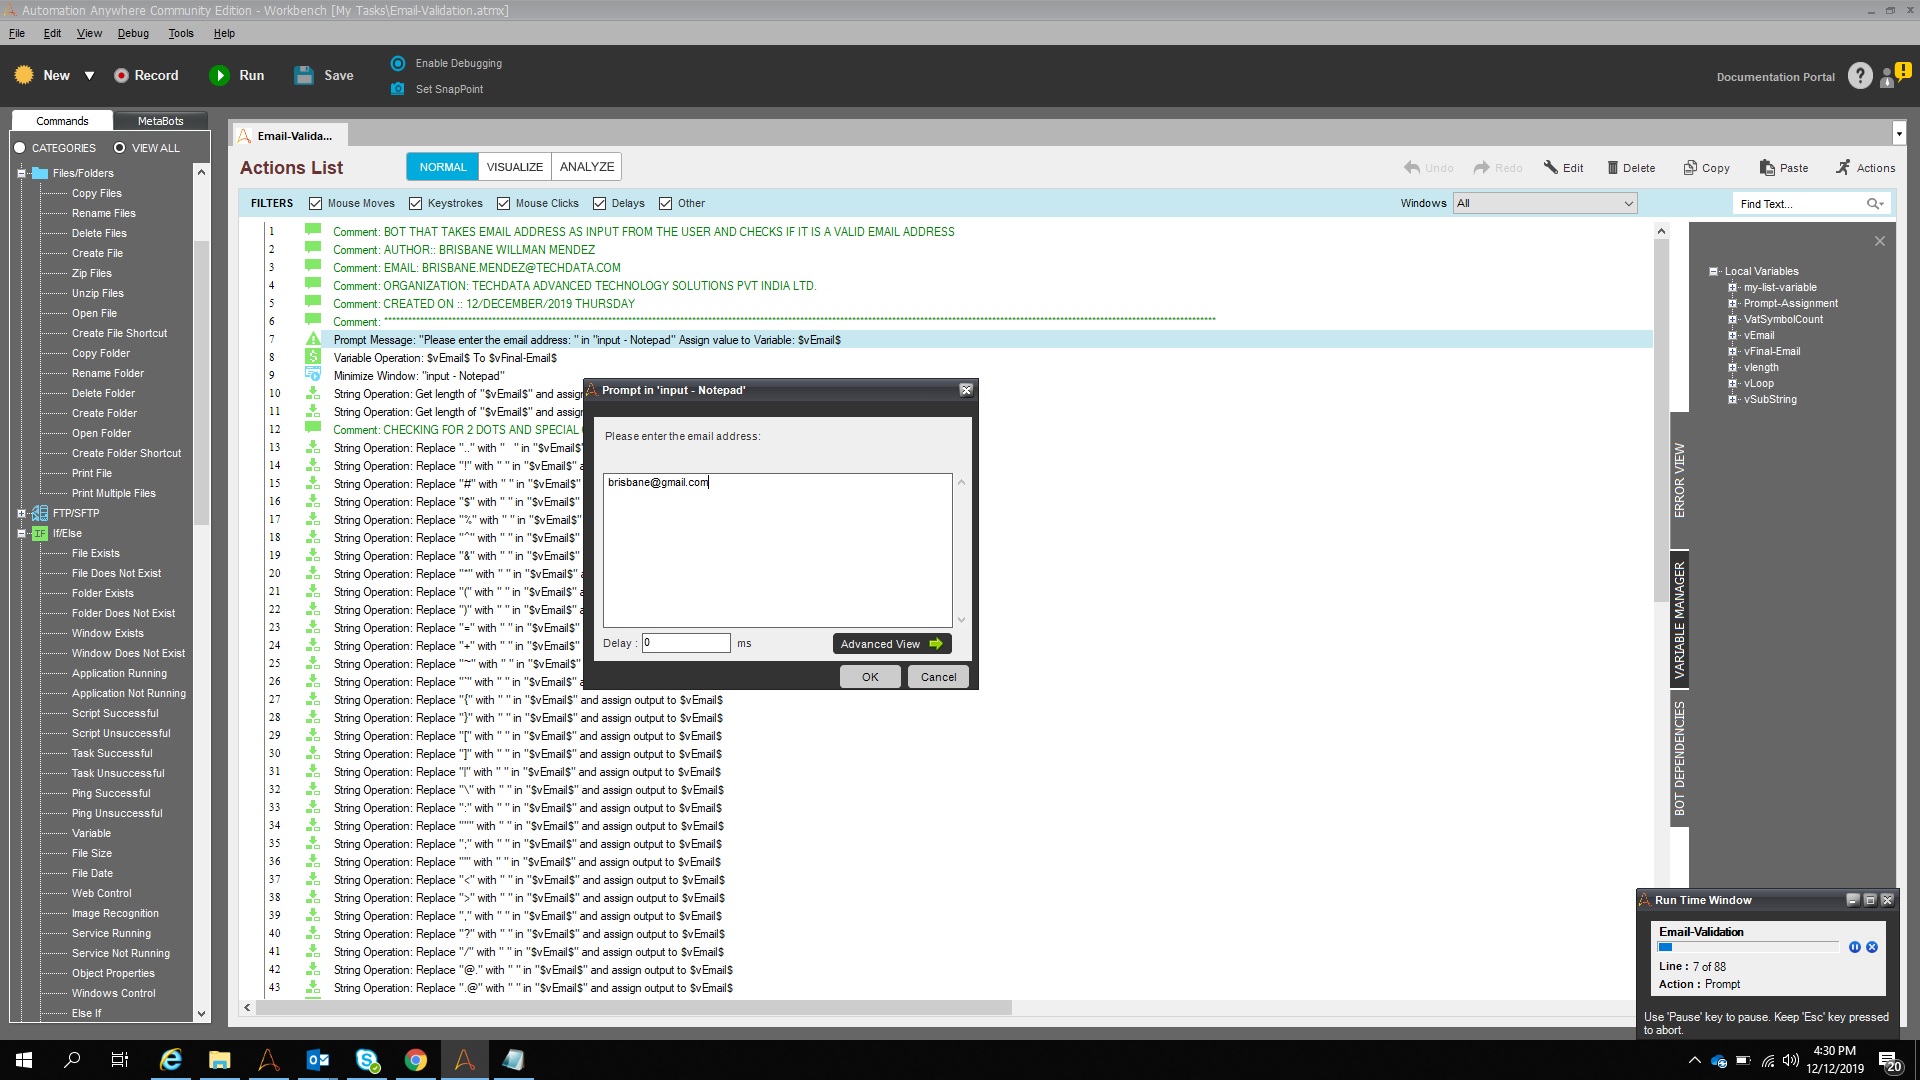Open the Debug menu

pos(133,33)
